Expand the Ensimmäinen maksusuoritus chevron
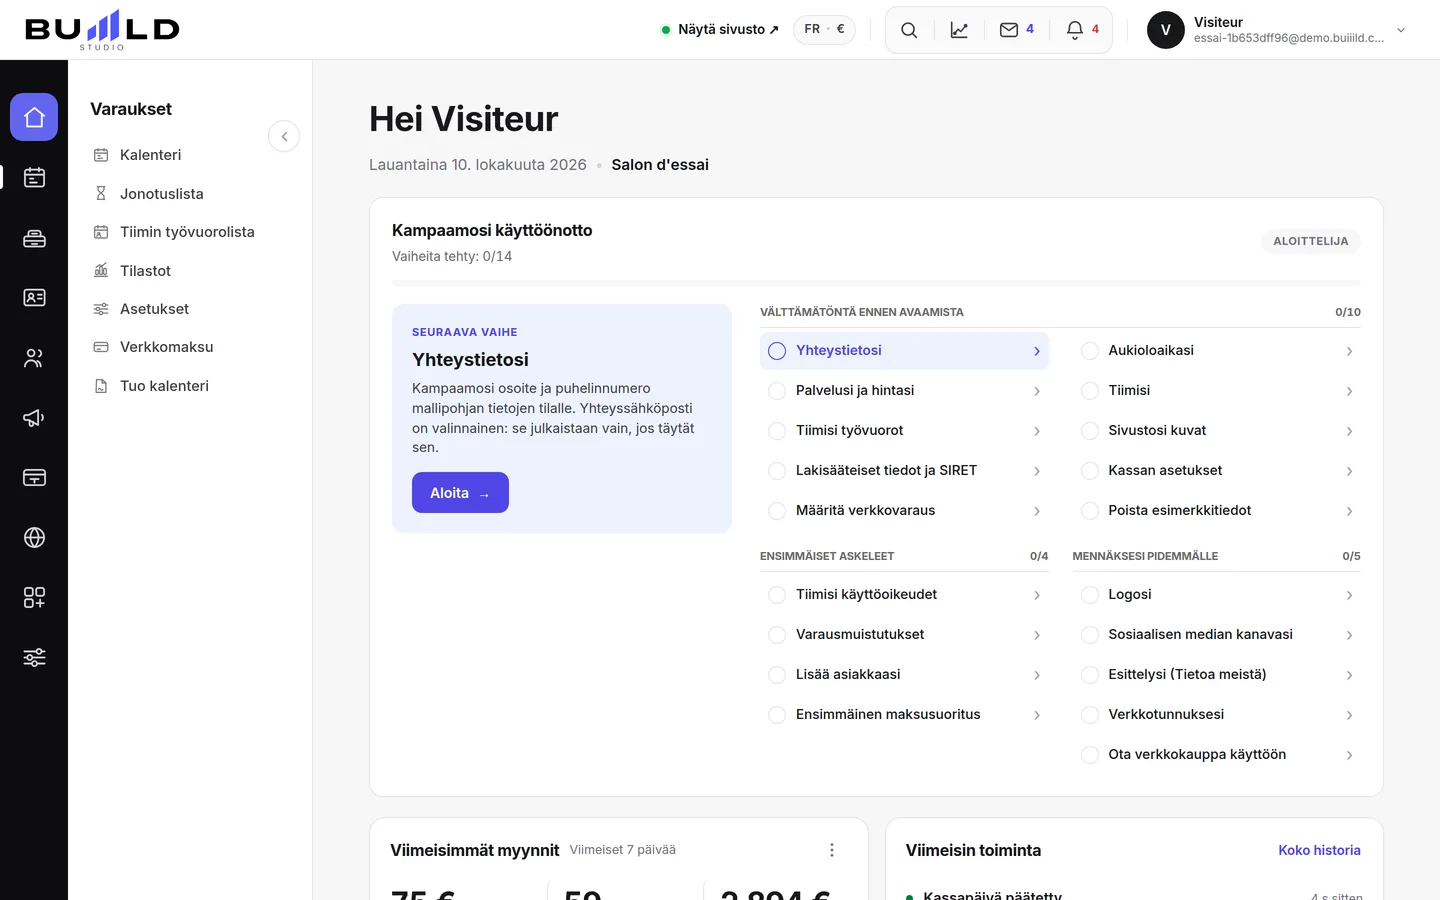This screenshot has width=1440, height=900. (1037, 715)
